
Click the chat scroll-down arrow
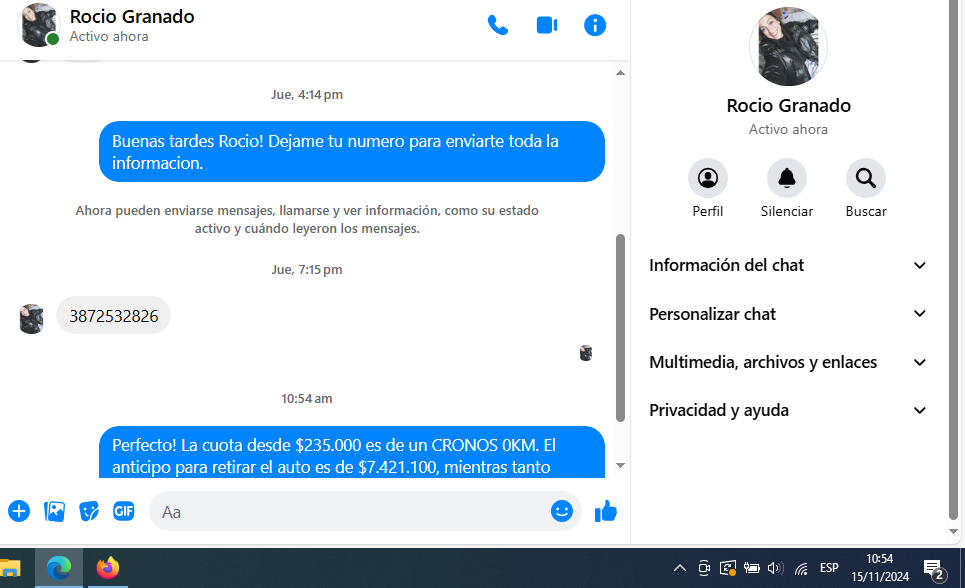(x=620, y=465)
